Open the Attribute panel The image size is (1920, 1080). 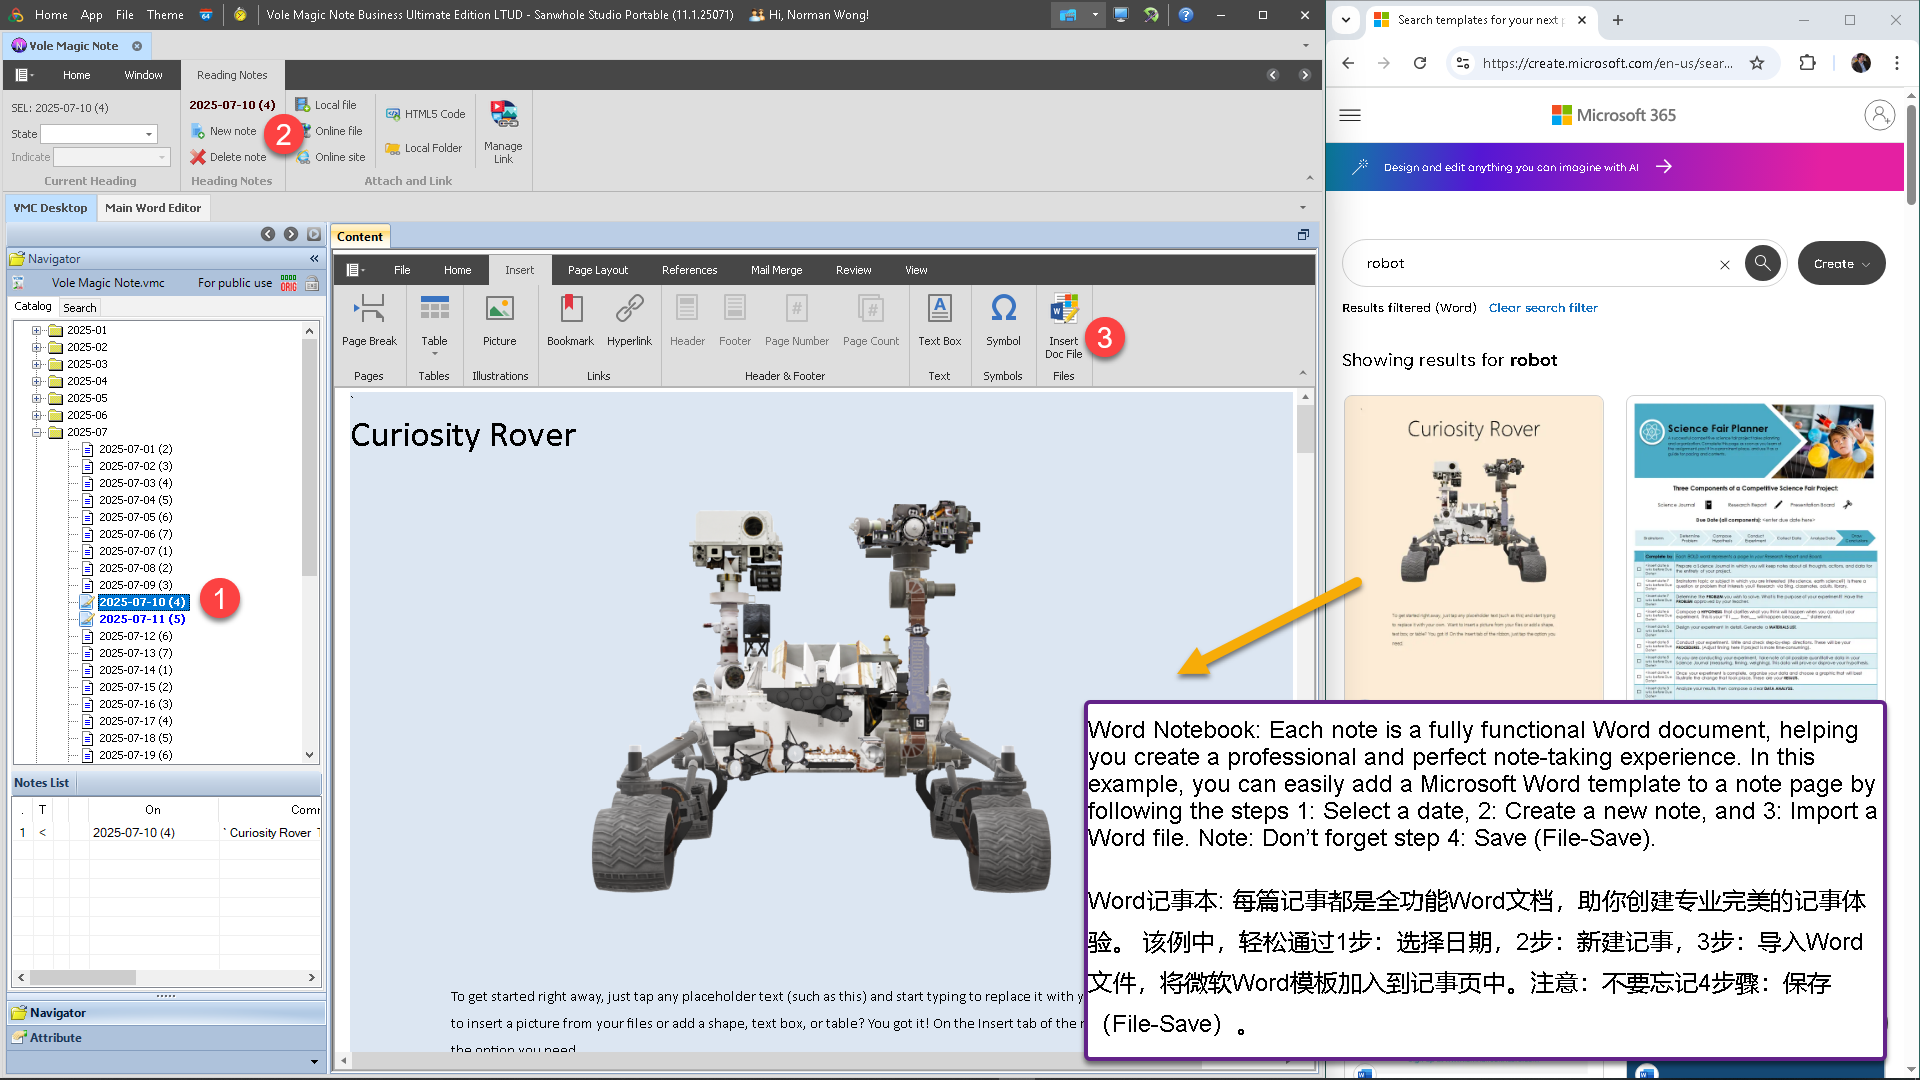166,1038
